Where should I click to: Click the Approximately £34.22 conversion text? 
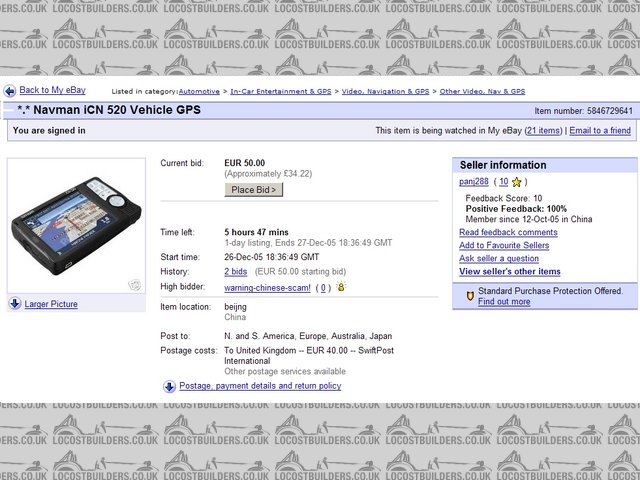268,174
